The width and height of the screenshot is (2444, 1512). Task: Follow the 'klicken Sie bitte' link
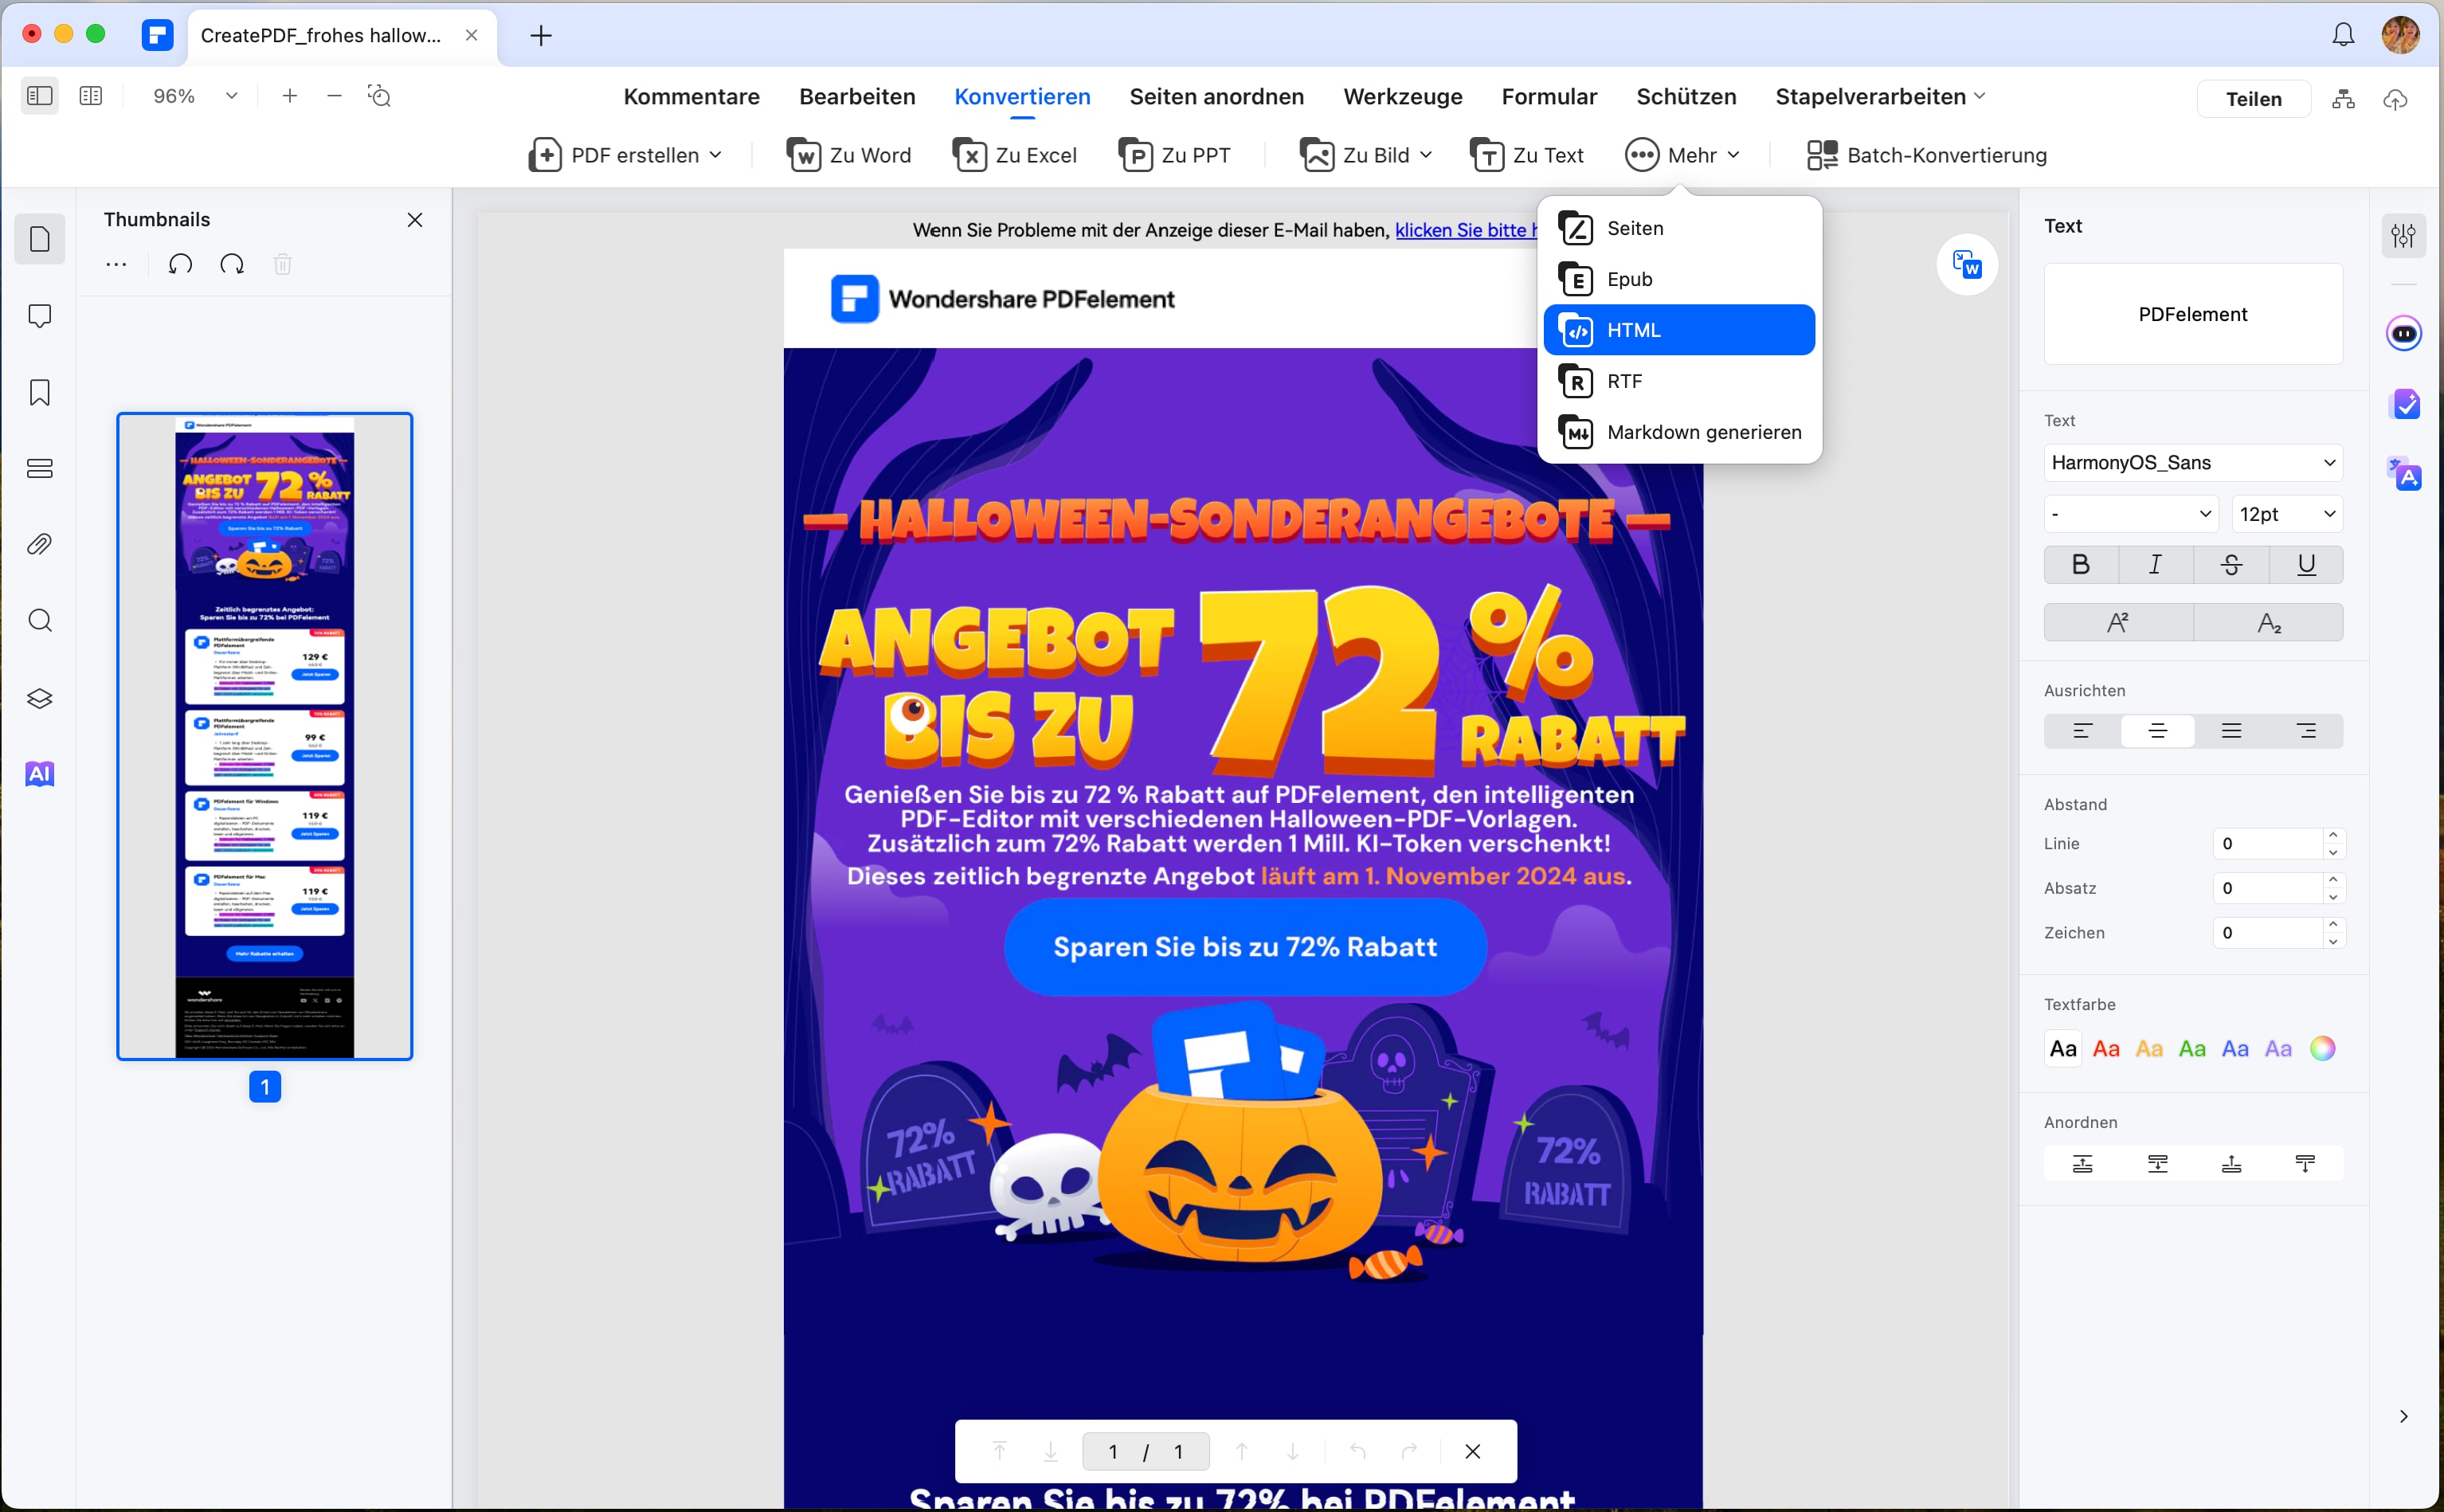1465,230
